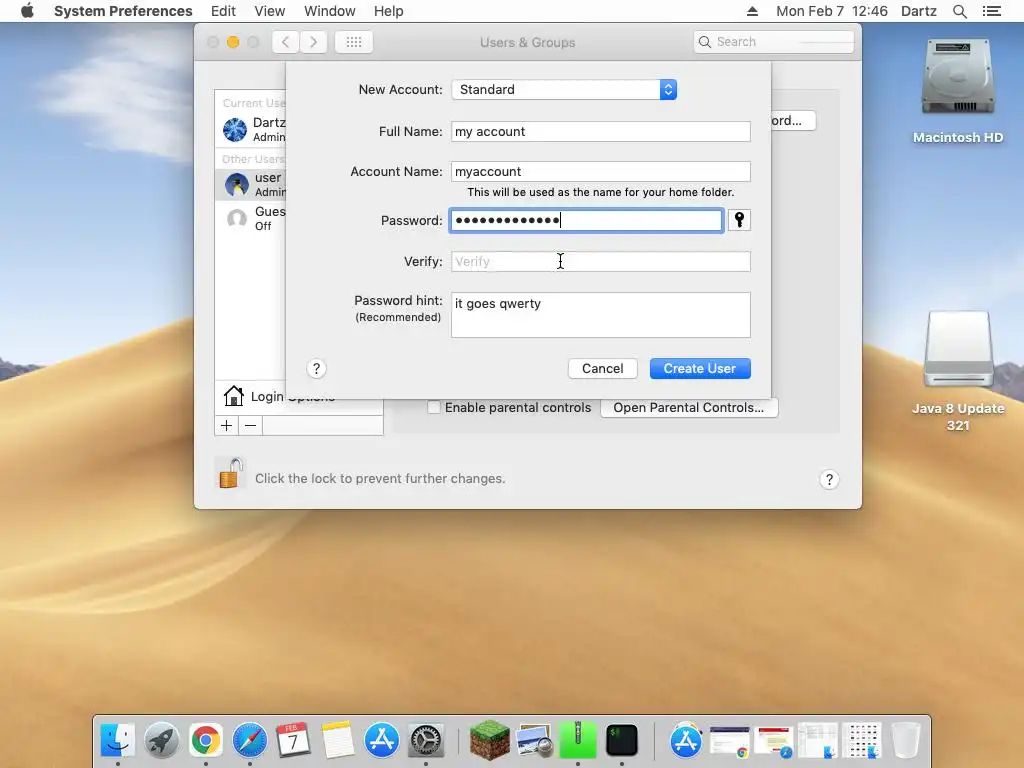Open the Help menu
Viewport: 1024px width, 768px height.
(389, 11)
